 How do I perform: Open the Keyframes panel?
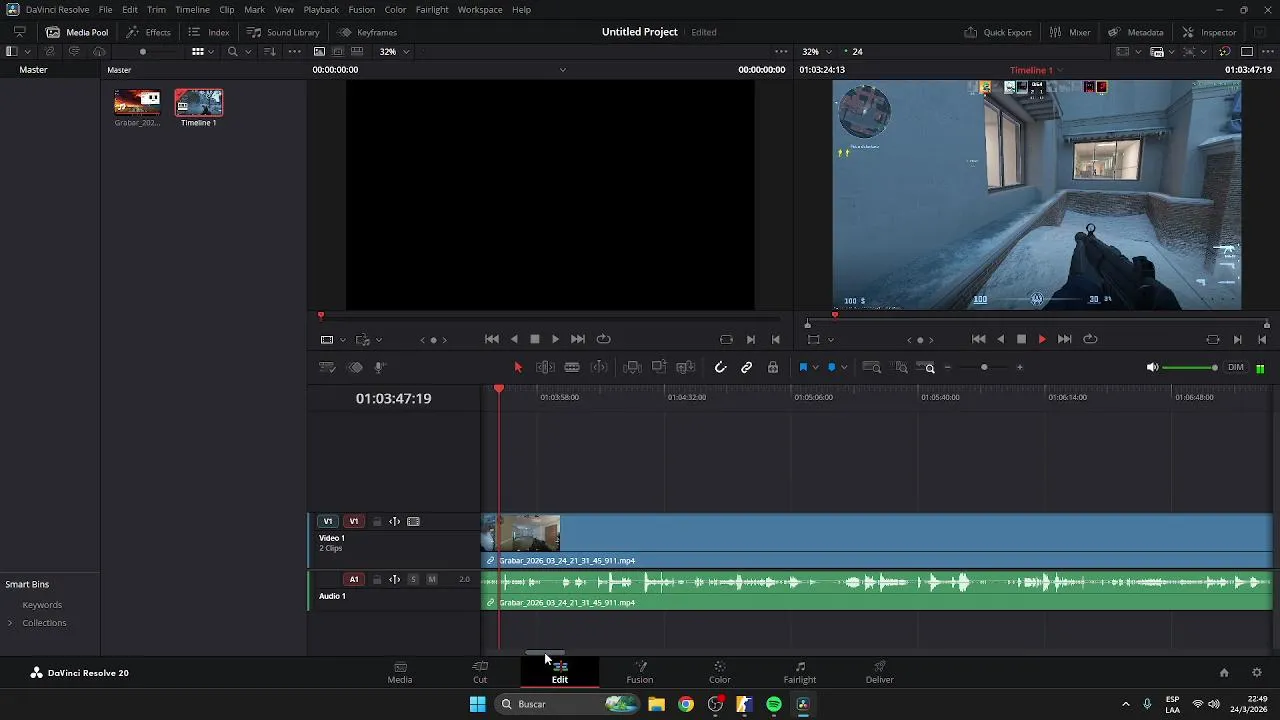[367, 32]
